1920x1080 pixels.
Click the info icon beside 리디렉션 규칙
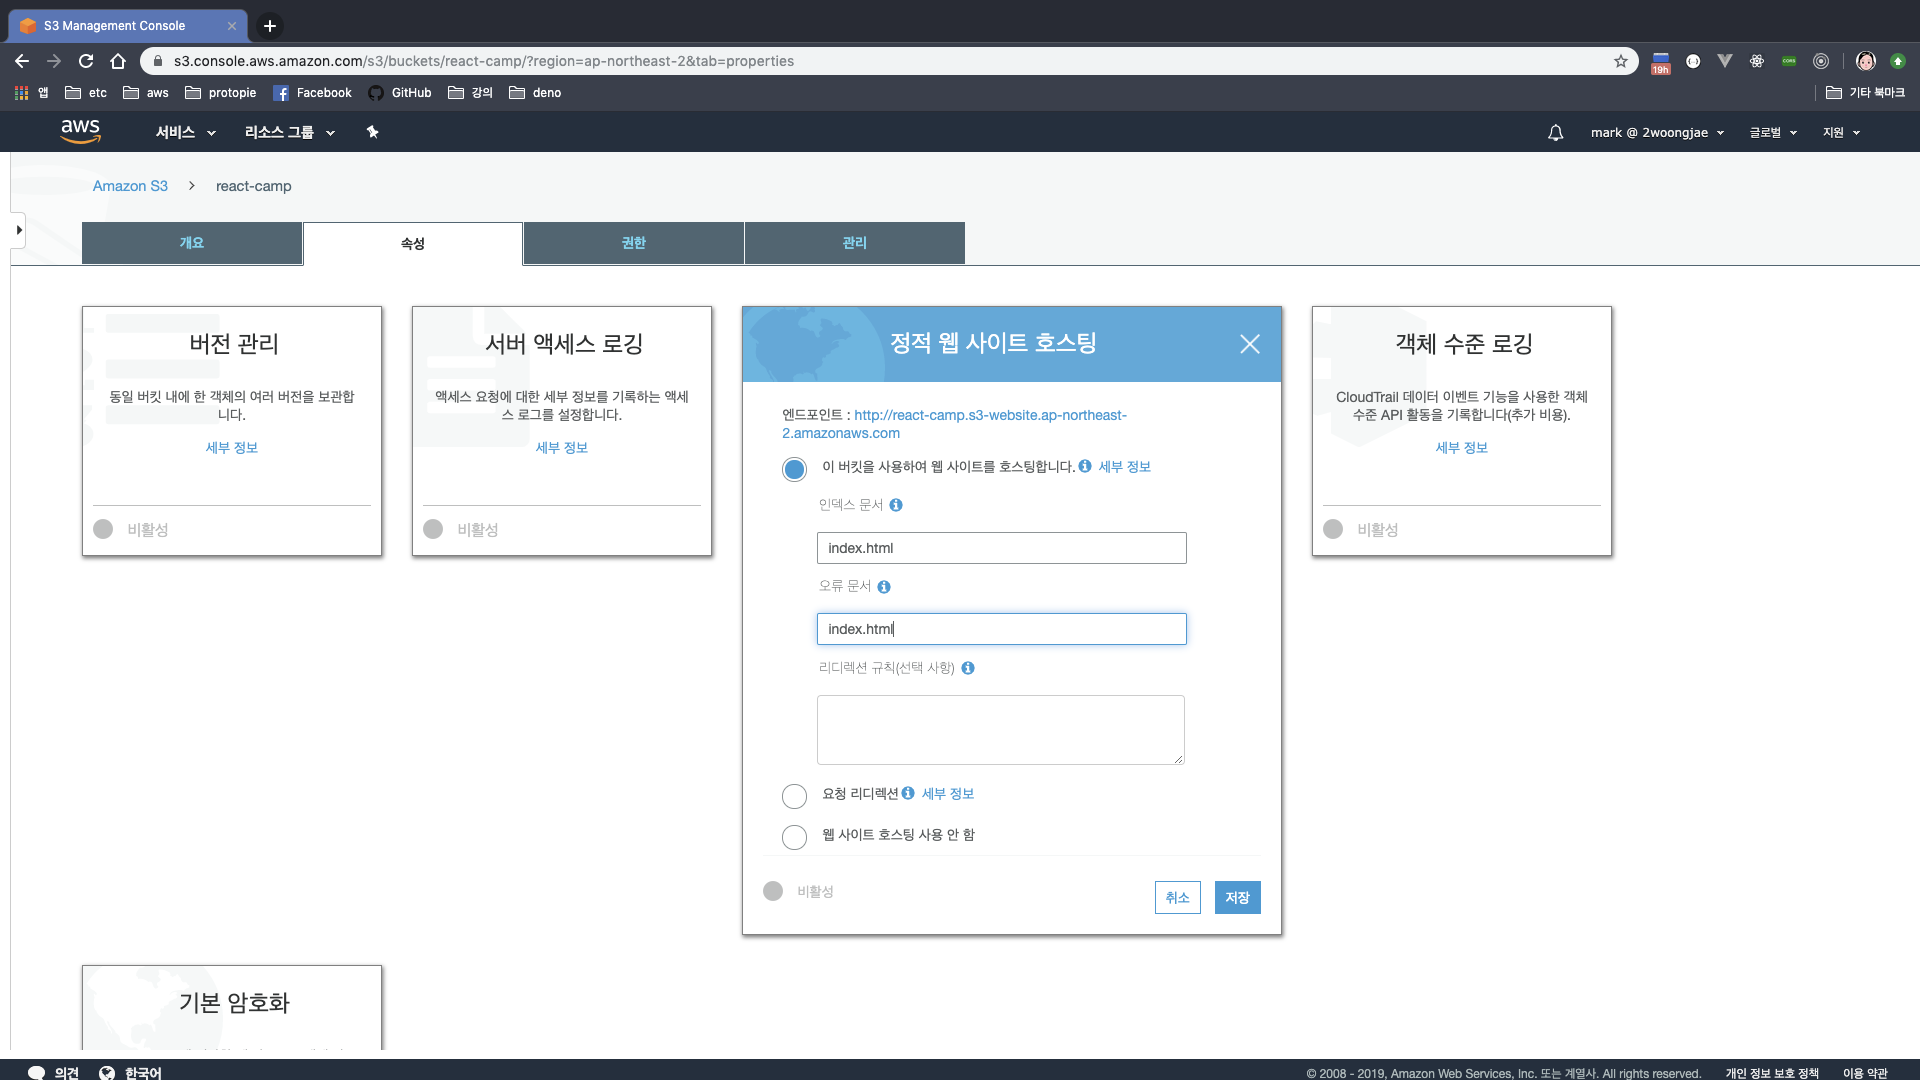[968, 668]
